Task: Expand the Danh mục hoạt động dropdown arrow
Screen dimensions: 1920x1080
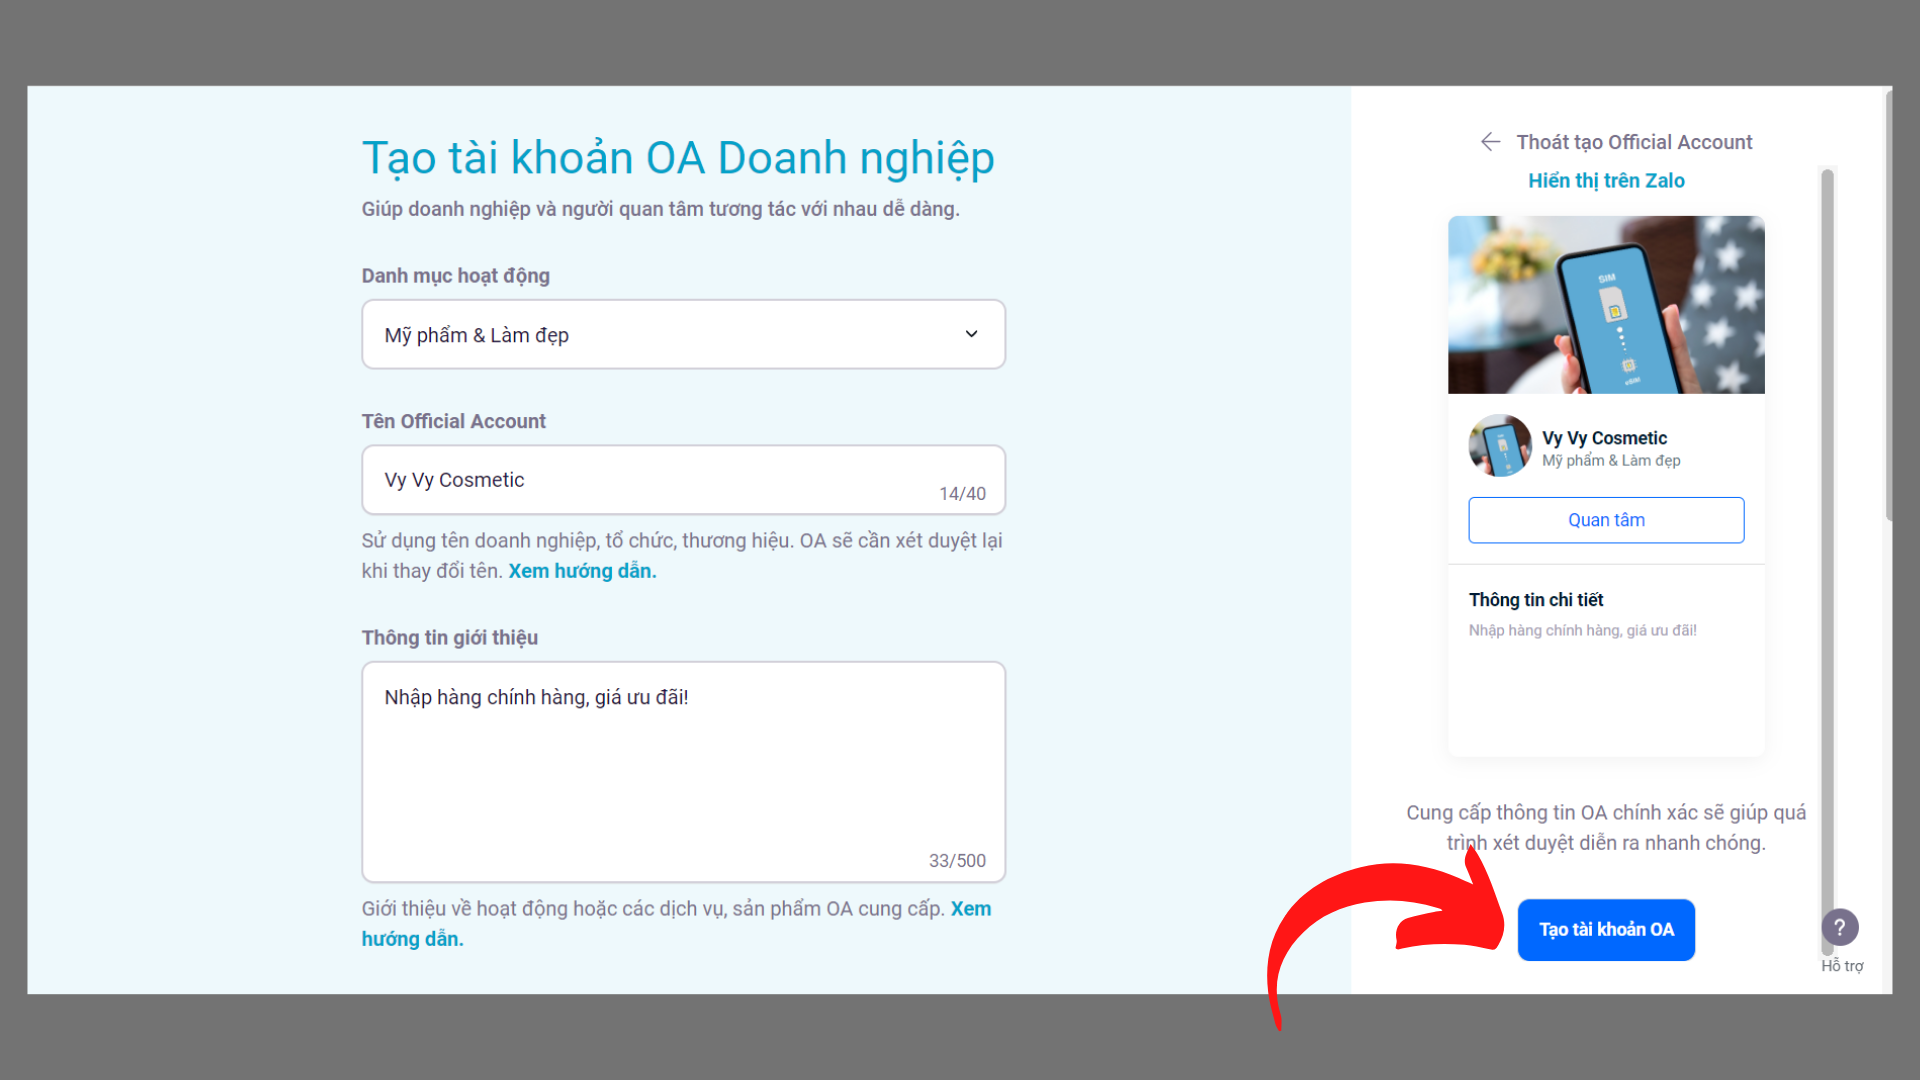Action: click(971, 334)
